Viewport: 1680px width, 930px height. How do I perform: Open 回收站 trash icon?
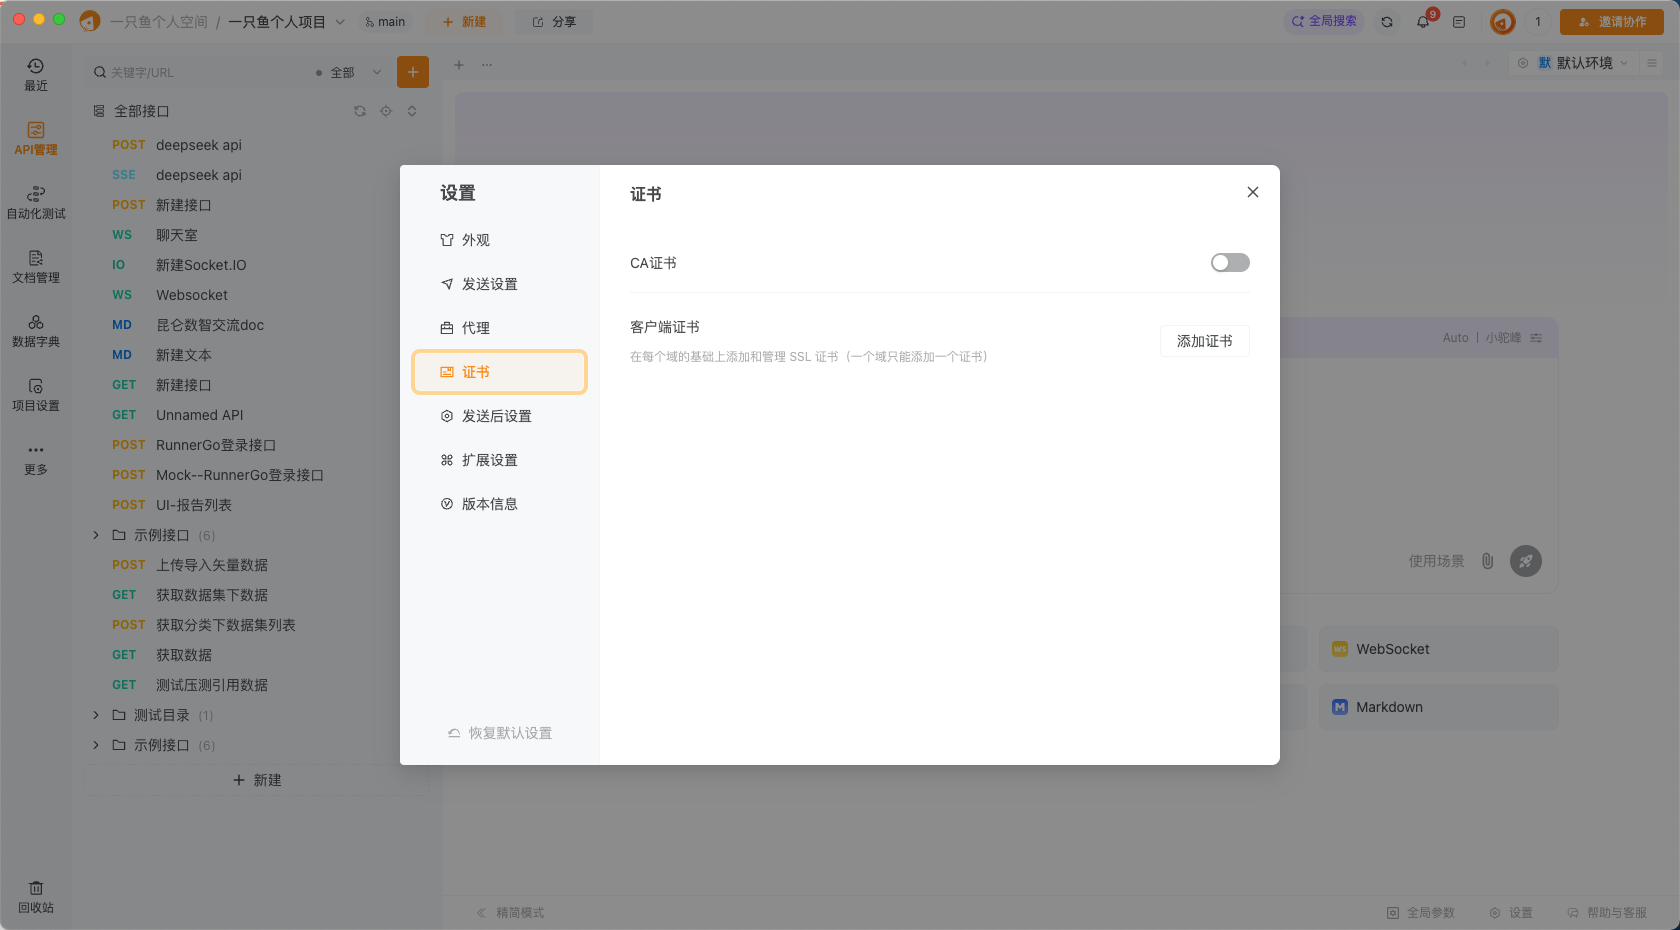36,896
